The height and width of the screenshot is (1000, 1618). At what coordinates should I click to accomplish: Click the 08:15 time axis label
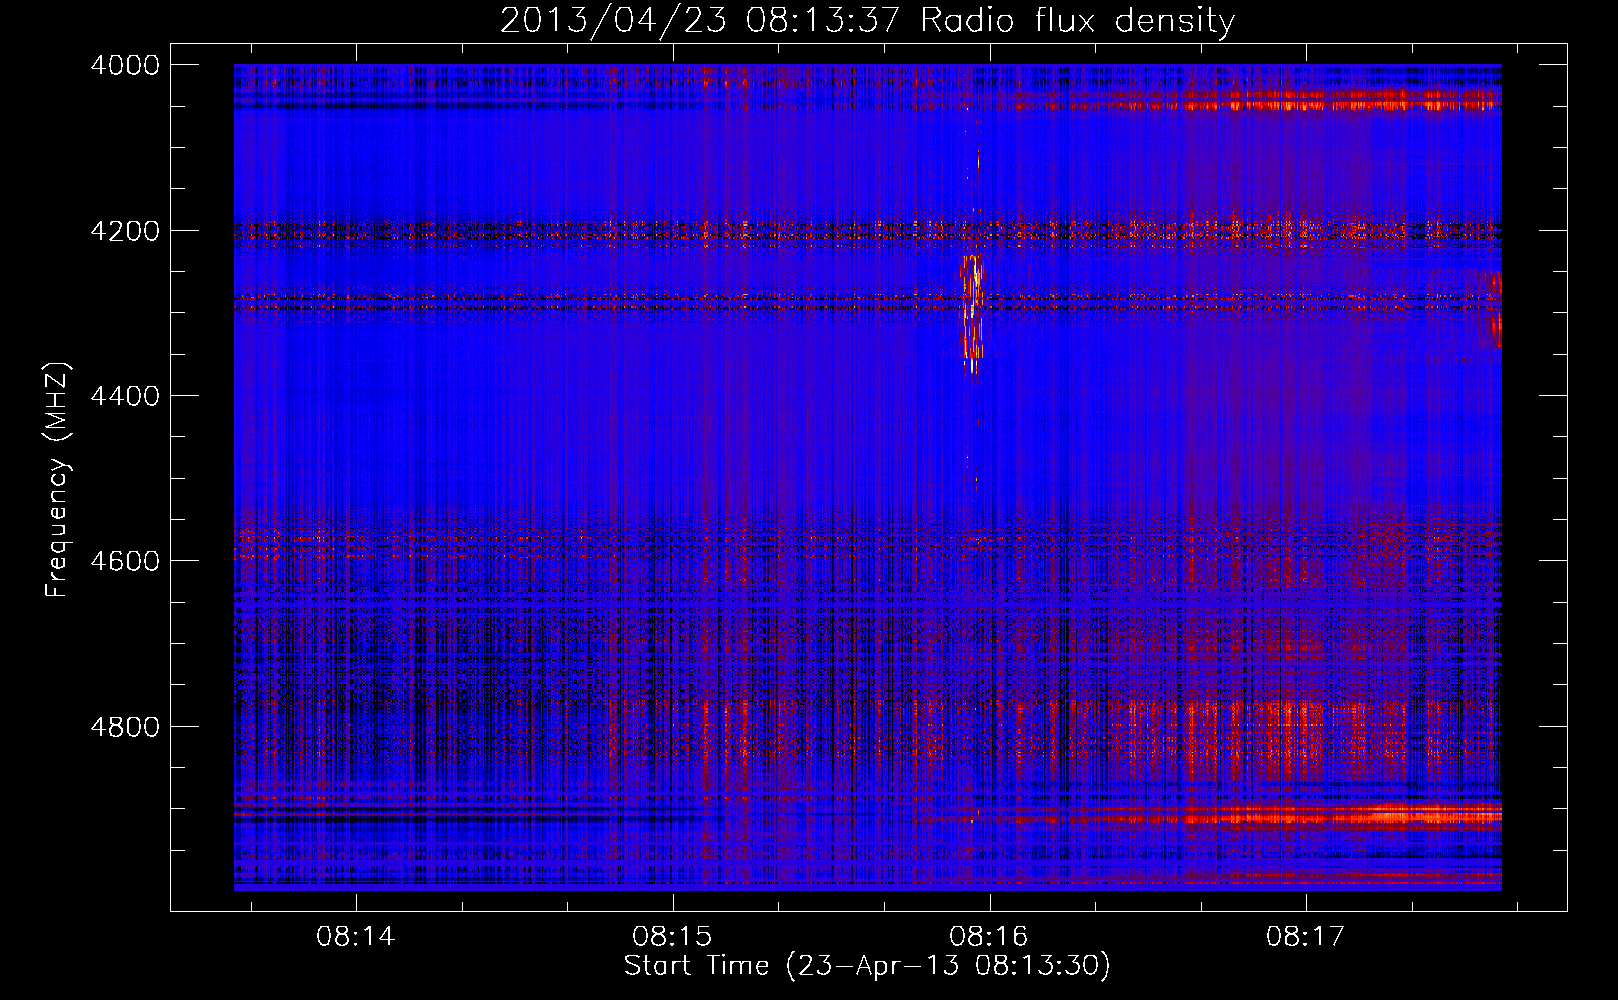point(672,937)
